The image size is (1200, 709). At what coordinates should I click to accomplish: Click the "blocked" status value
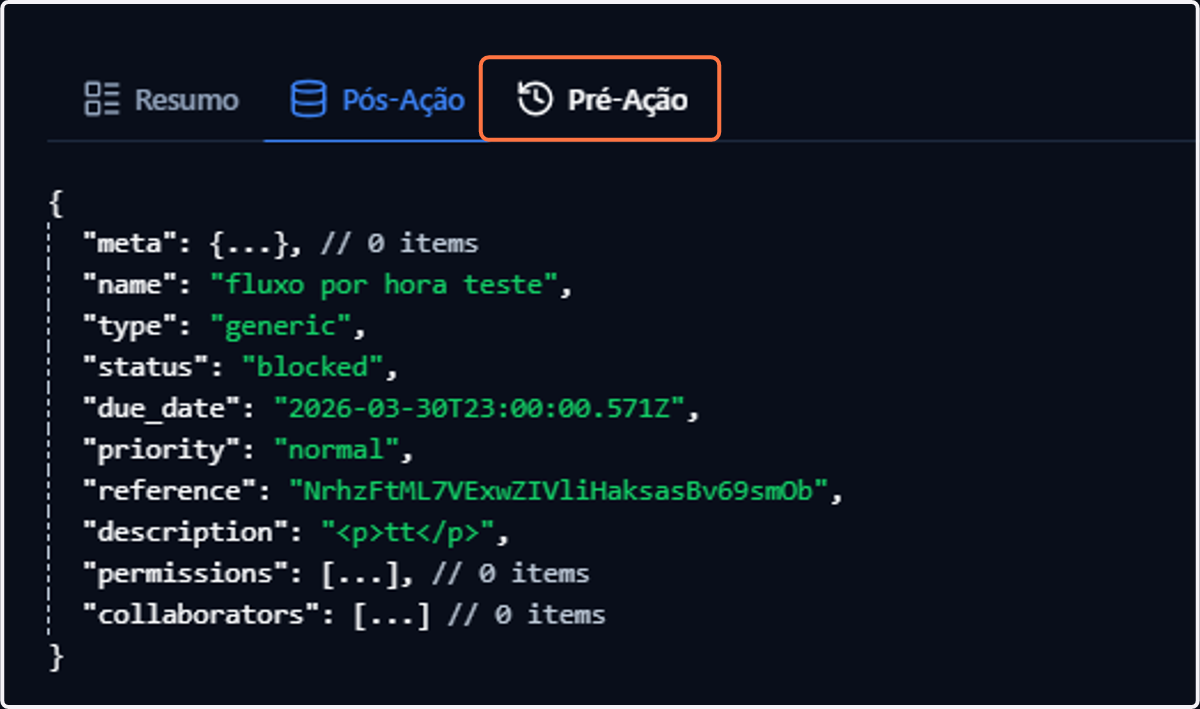pos(313,367)
